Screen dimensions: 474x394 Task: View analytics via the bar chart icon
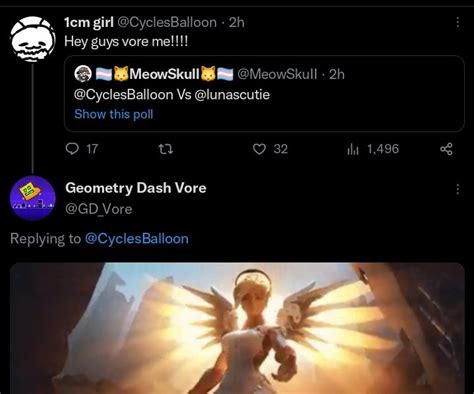(x=353, y=149)
